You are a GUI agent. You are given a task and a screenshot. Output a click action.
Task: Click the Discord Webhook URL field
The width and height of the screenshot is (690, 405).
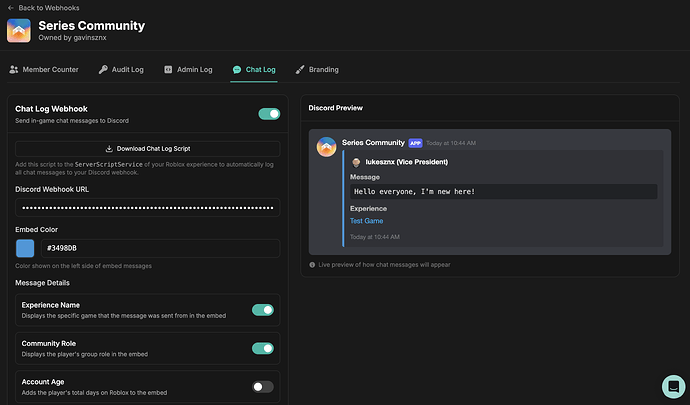(x=146, y=208)
